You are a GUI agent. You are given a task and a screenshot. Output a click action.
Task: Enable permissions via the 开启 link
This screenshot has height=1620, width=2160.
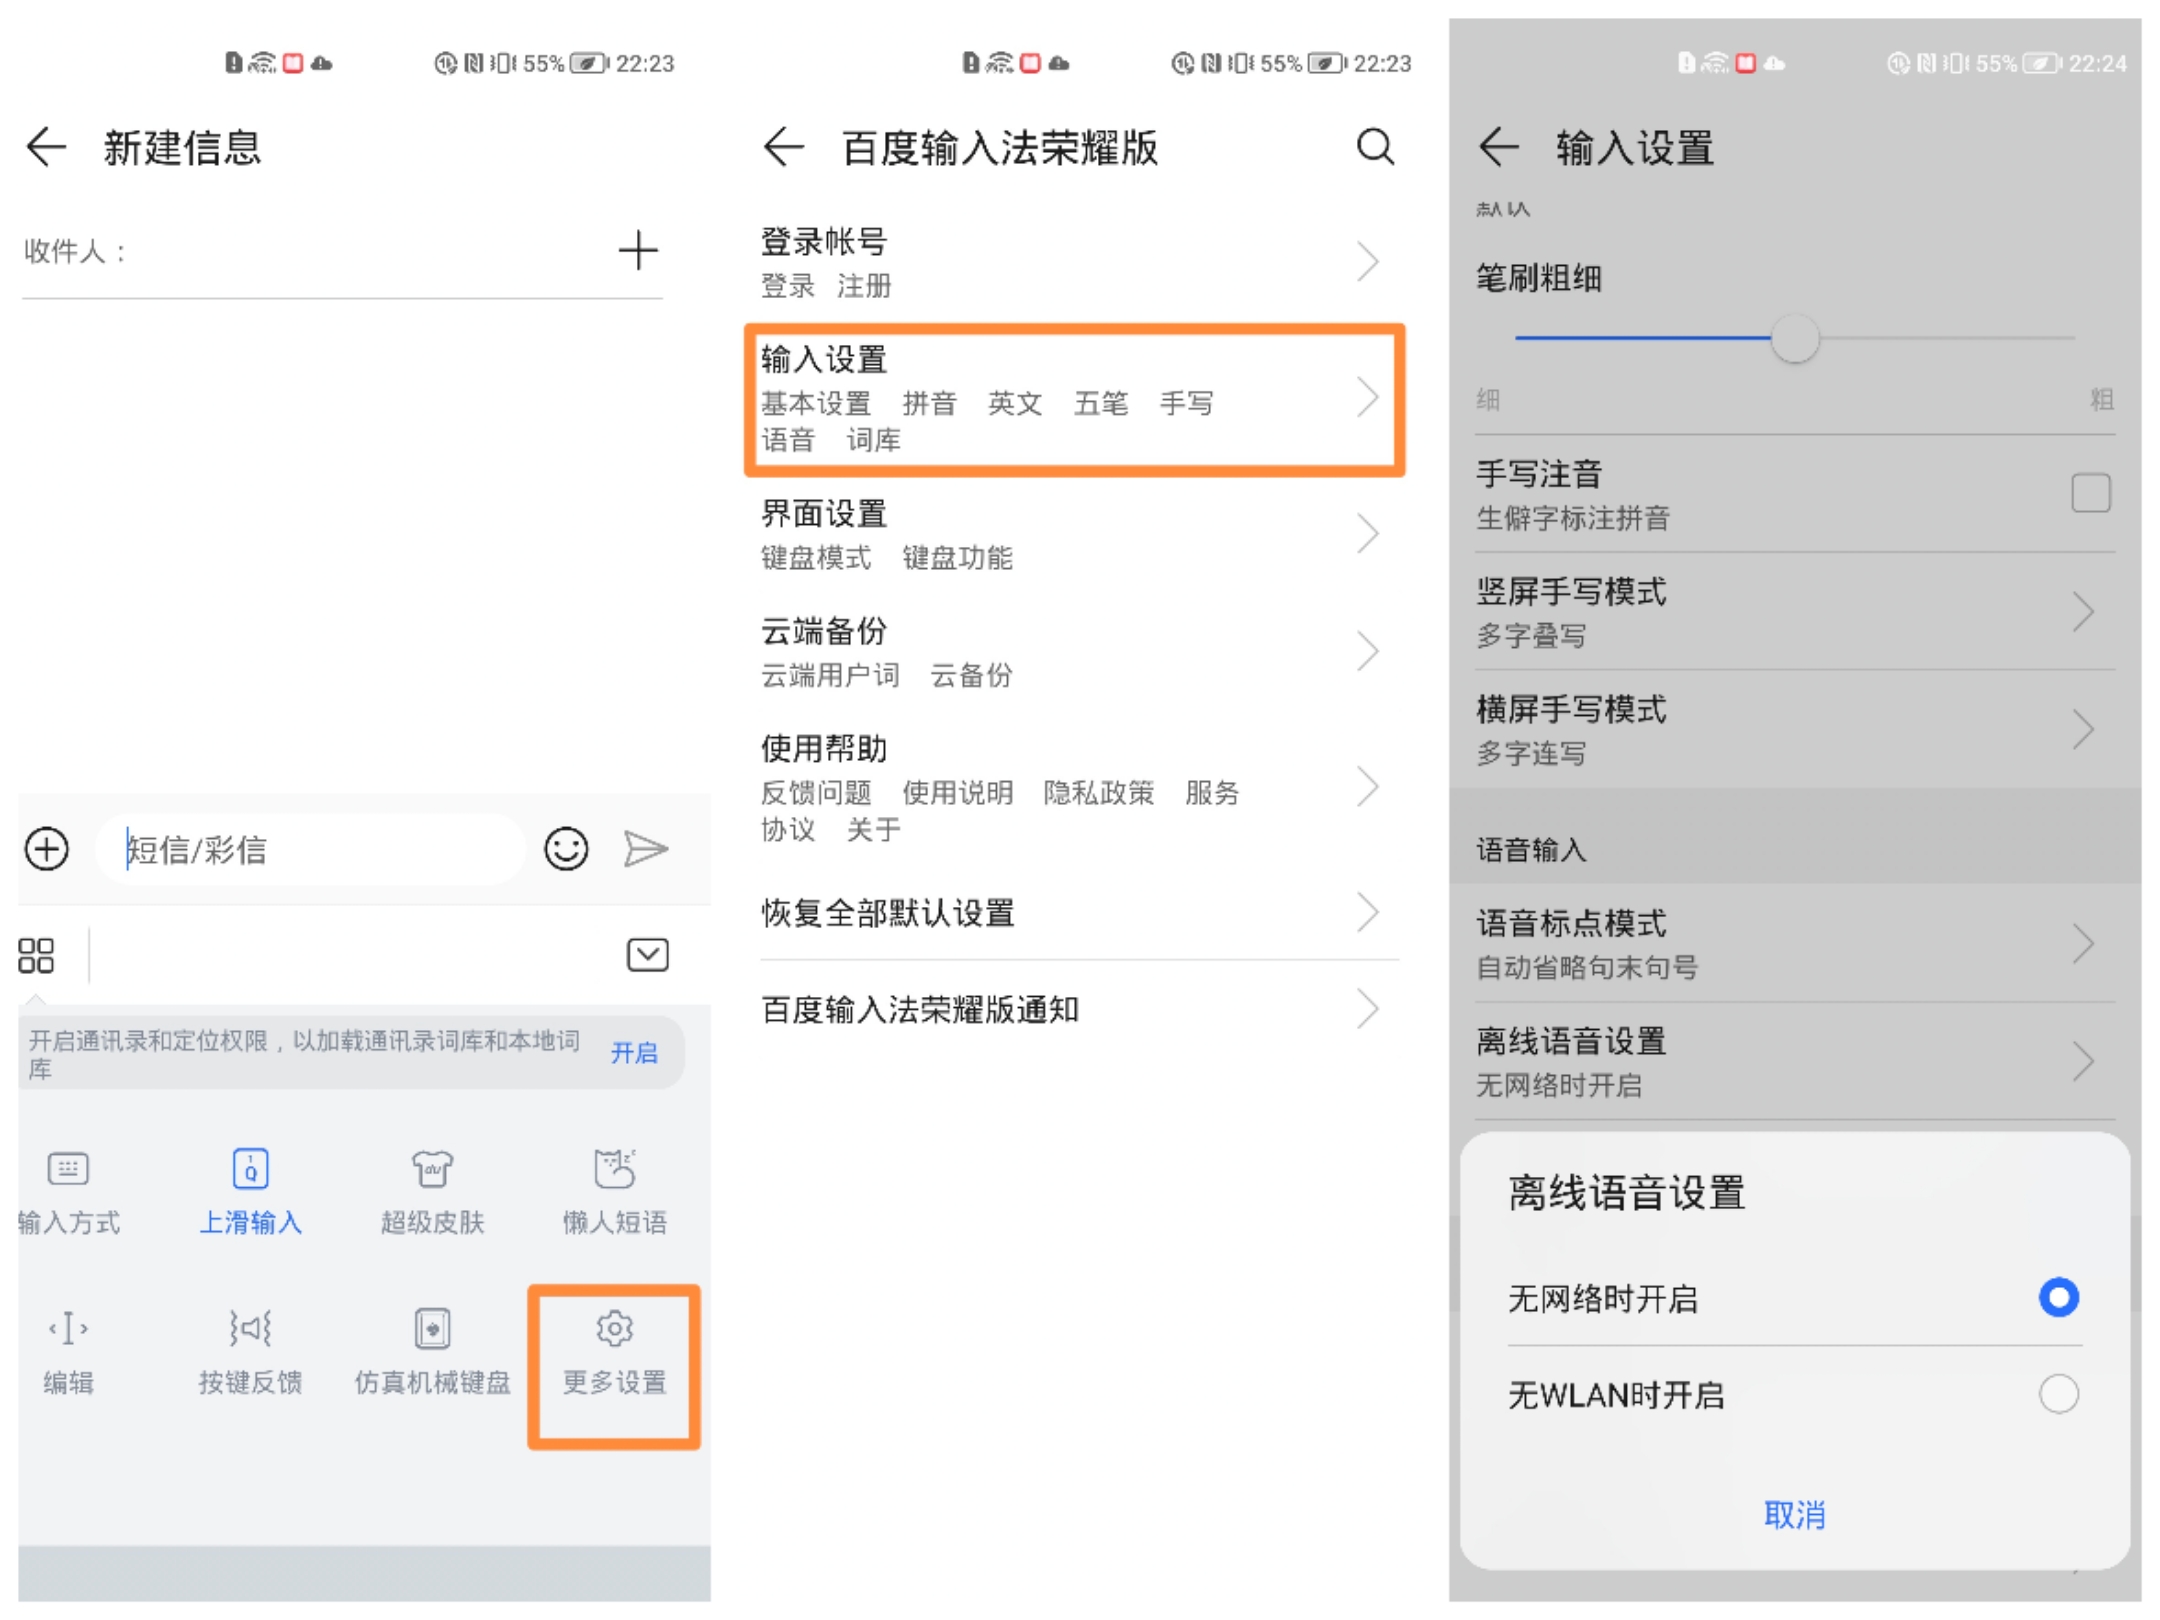click(634, 1052)
